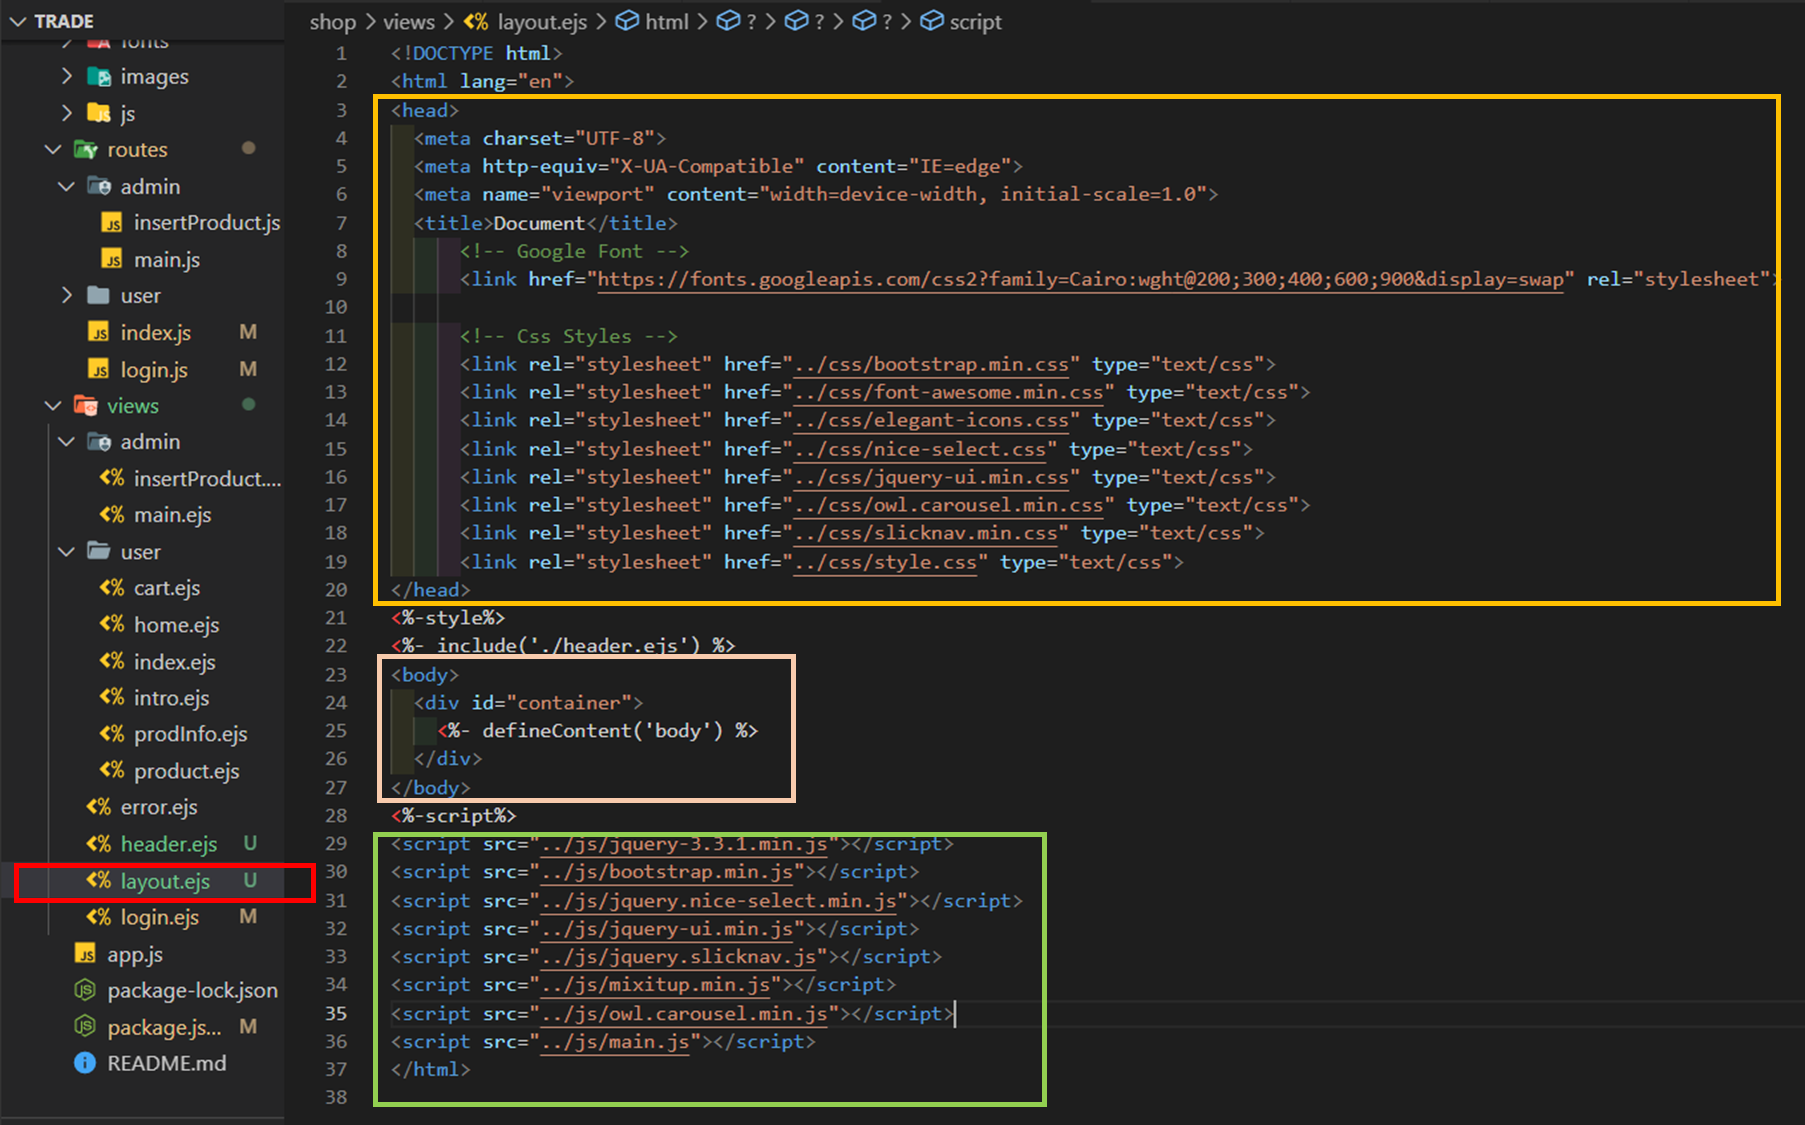1805x1125 pixels.
Task: Expand the user folder under routes
Action: (x=67, y=295)
